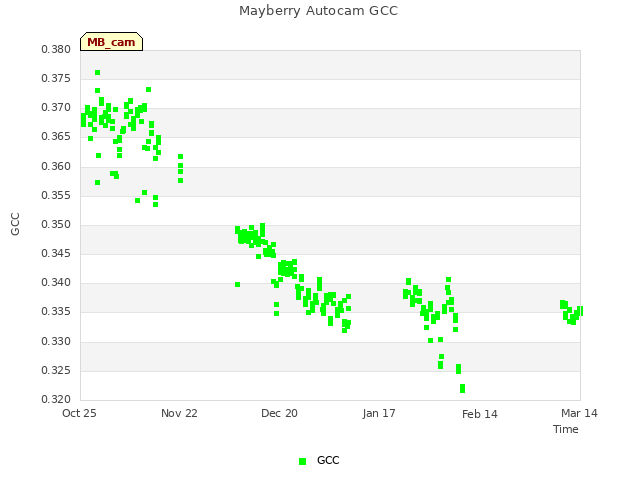640x480 pixels.
Task: Click the 0.370 y-axis value
Action: [56, 107]
